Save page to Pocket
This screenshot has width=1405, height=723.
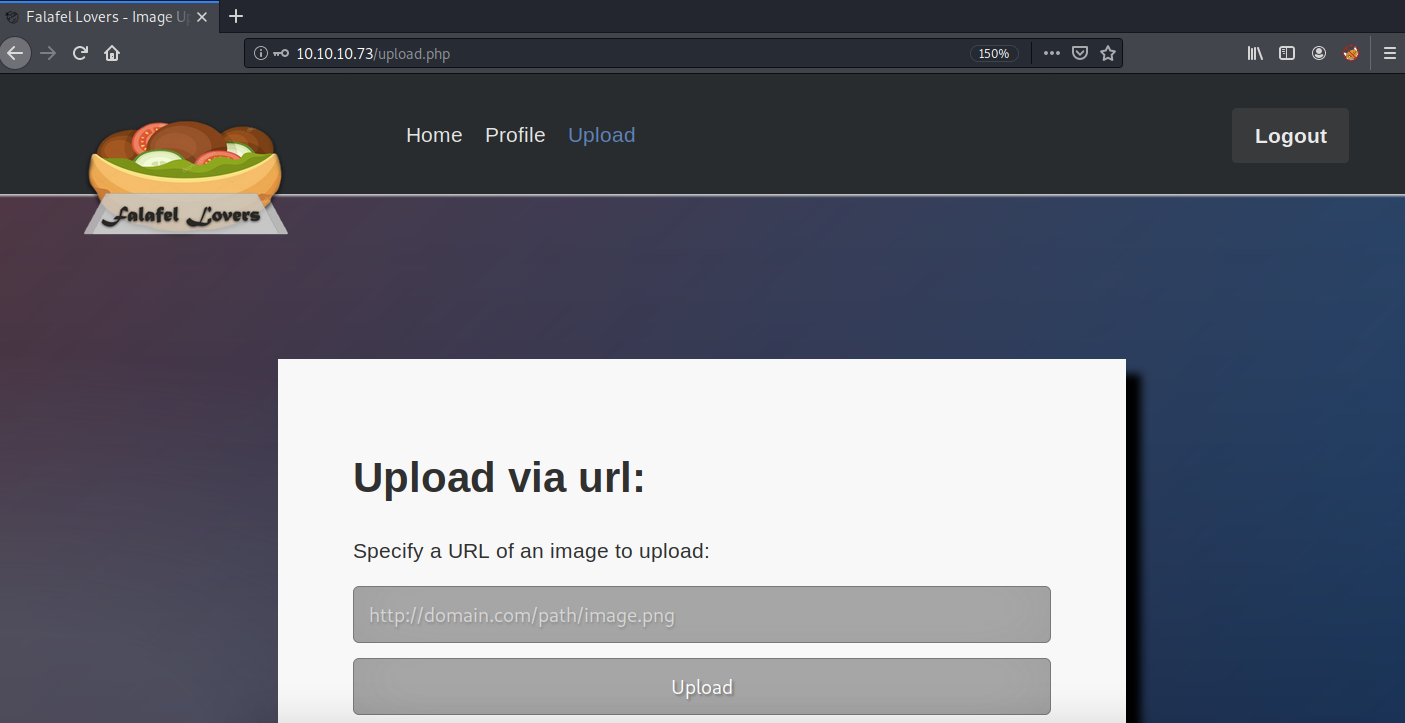click(1080, 54)
